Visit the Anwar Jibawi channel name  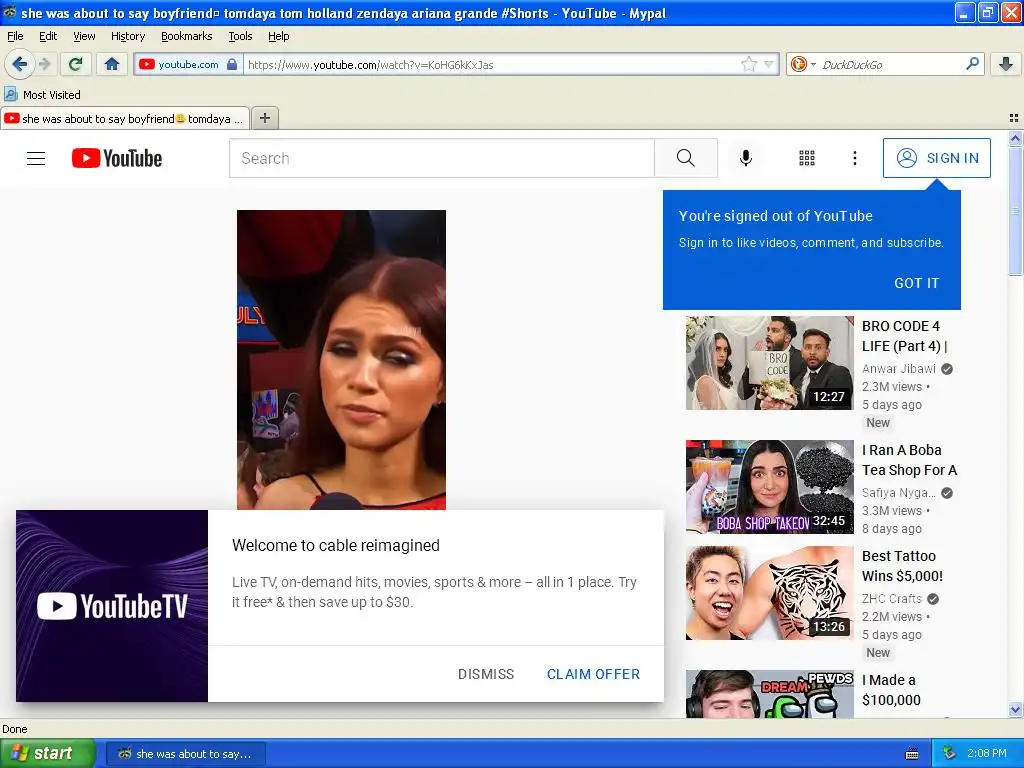899,369
